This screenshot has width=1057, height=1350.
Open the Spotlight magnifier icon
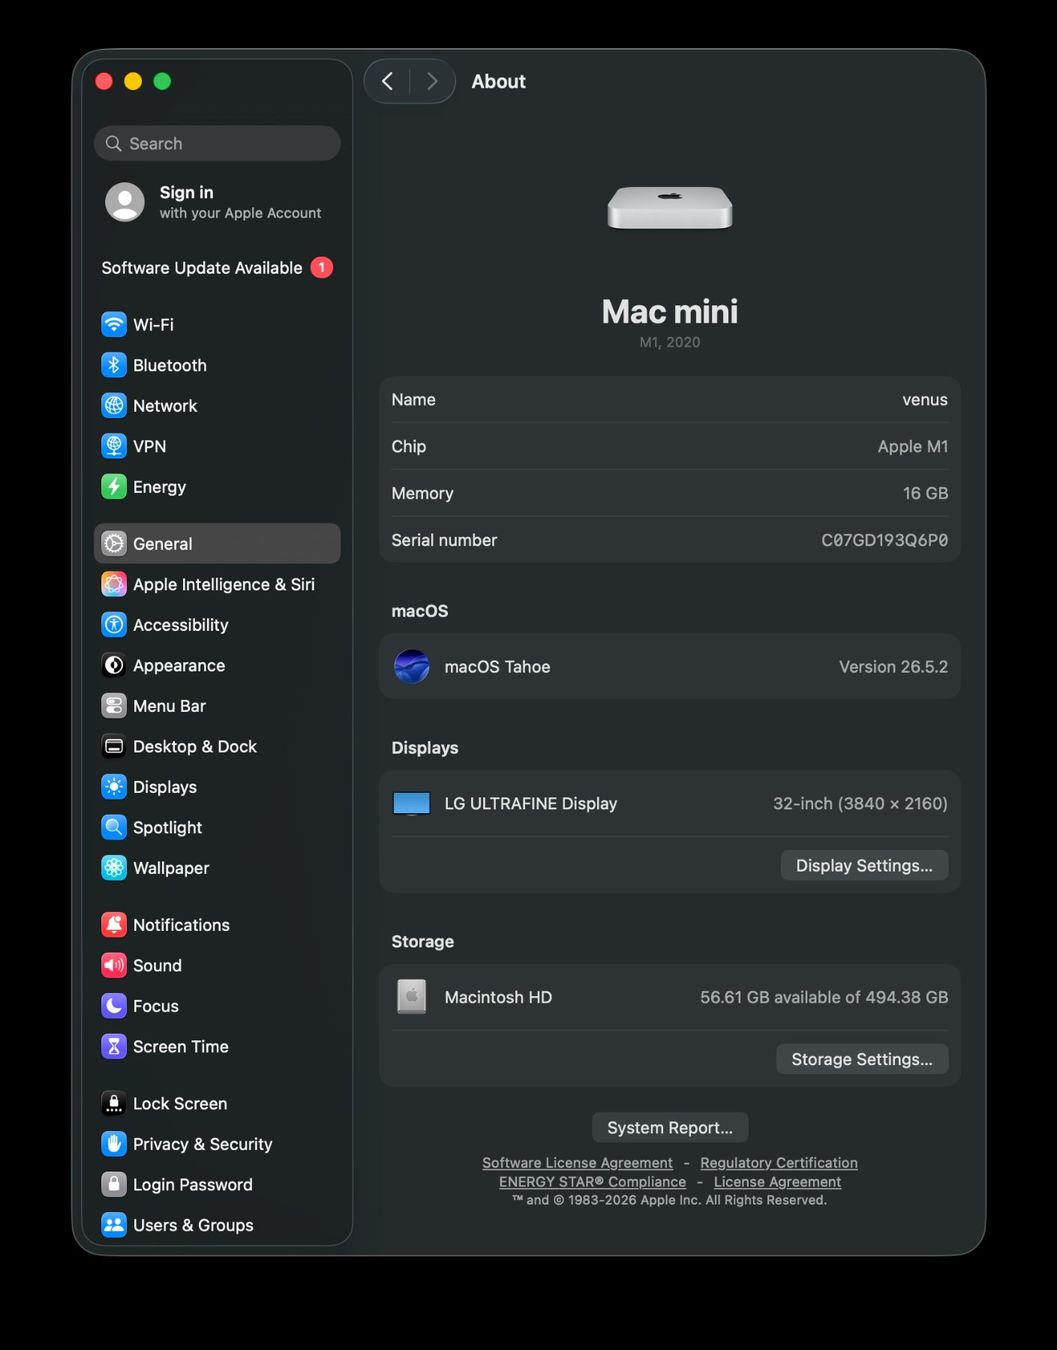click(x=114, y=827)
